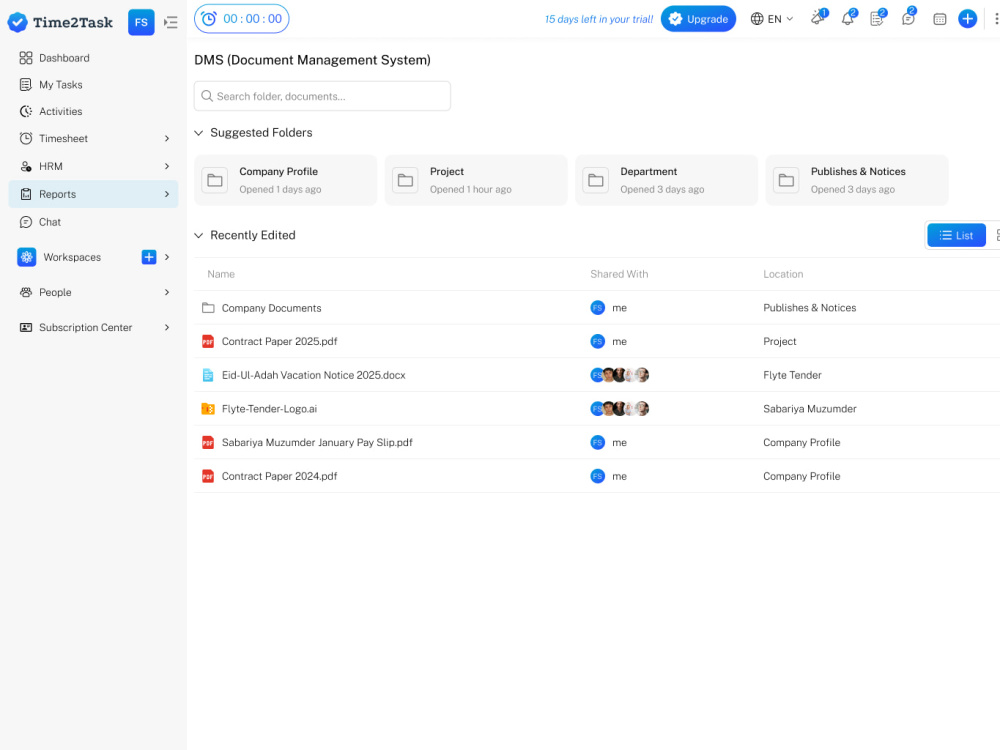Click the Name column header
The height and width of the screenshot is (750, 1000).
click(221, 274)
